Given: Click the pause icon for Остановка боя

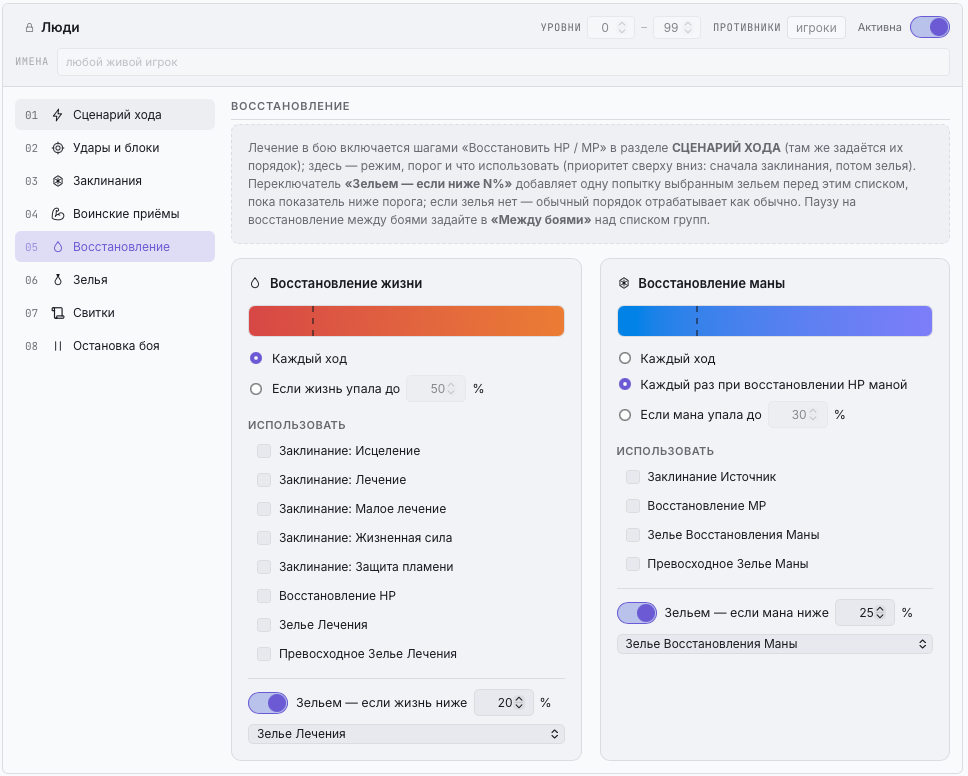Looking at the screenshot, I should pos(57,346).
